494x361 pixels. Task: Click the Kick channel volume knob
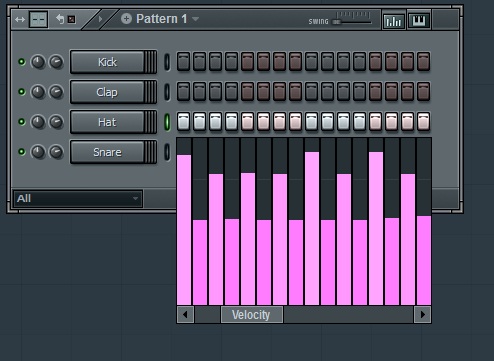coord(56,62)
